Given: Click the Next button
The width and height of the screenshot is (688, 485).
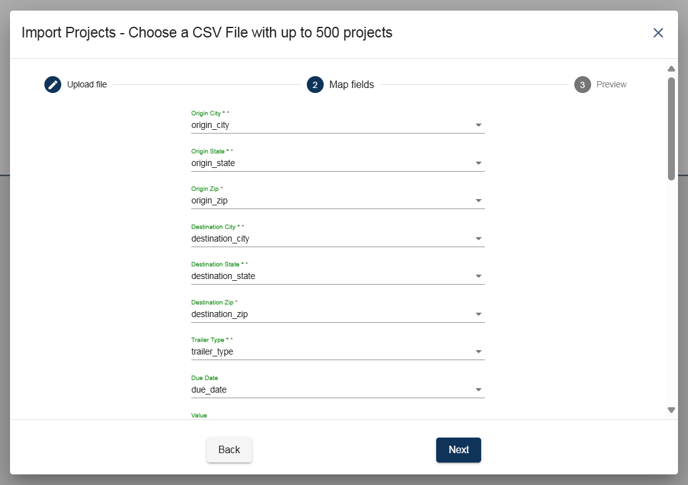Looking at the screenshot, I should coord(459,450).
